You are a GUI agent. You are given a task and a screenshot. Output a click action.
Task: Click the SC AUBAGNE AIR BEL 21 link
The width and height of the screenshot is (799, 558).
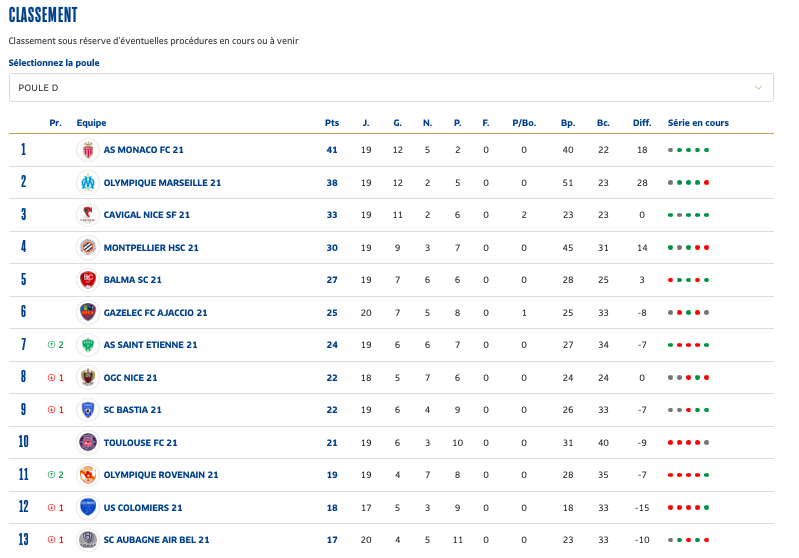tap(156, 540)
